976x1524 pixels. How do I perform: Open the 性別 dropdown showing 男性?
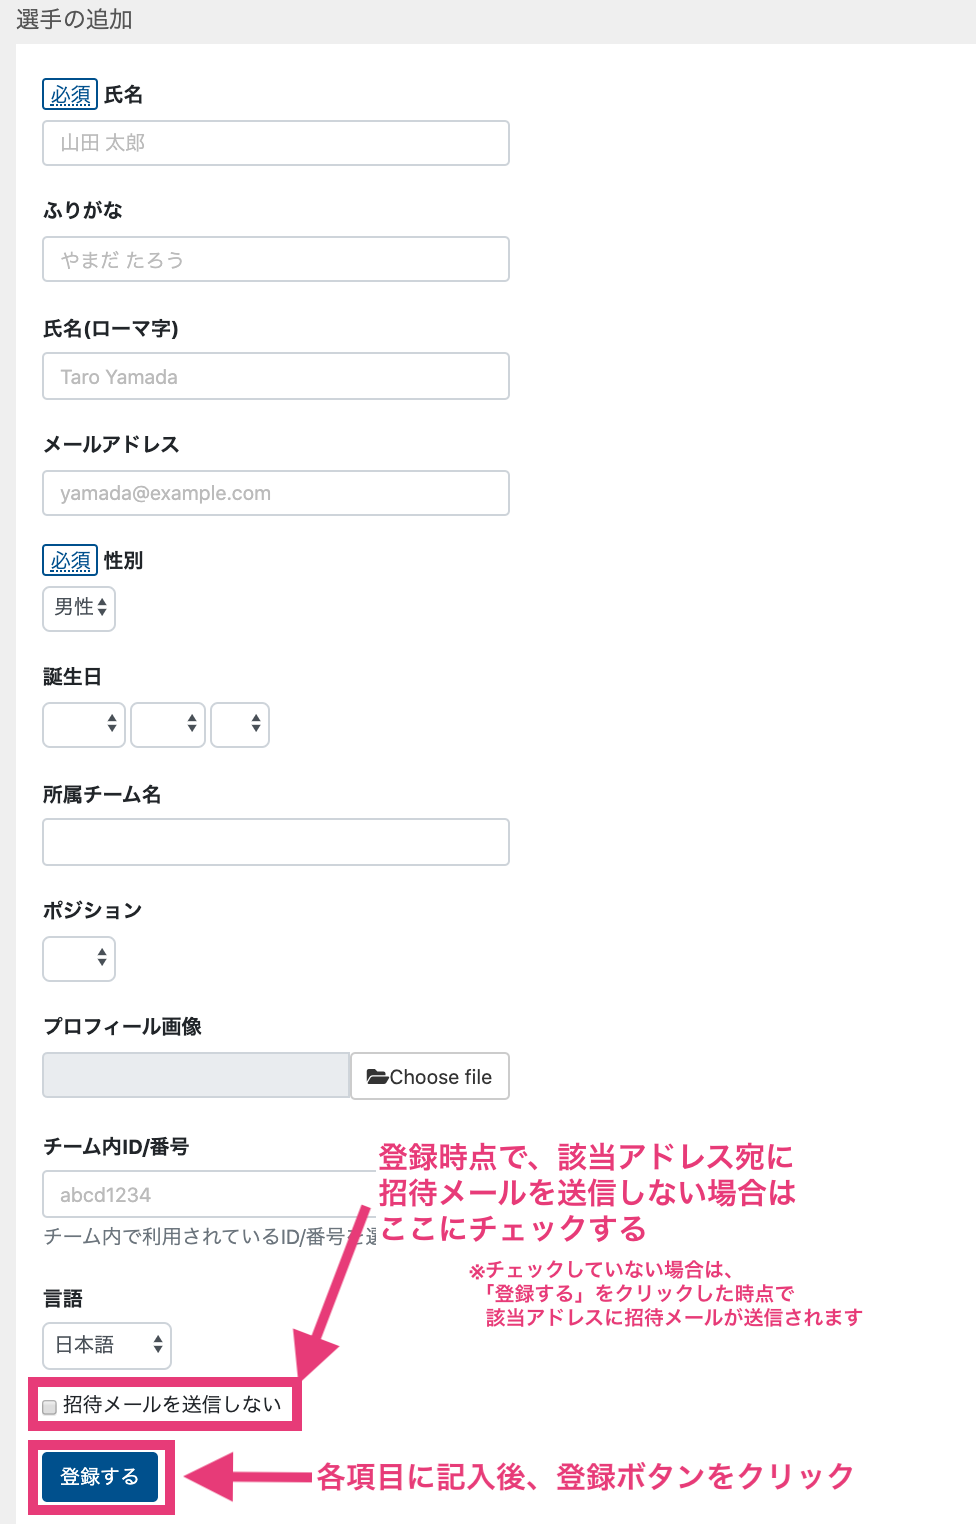(x=79, y=608)
